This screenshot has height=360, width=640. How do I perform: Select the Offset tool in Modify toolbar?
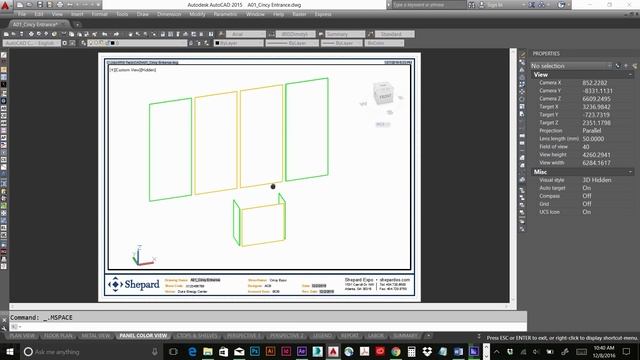tap(522, 77)
